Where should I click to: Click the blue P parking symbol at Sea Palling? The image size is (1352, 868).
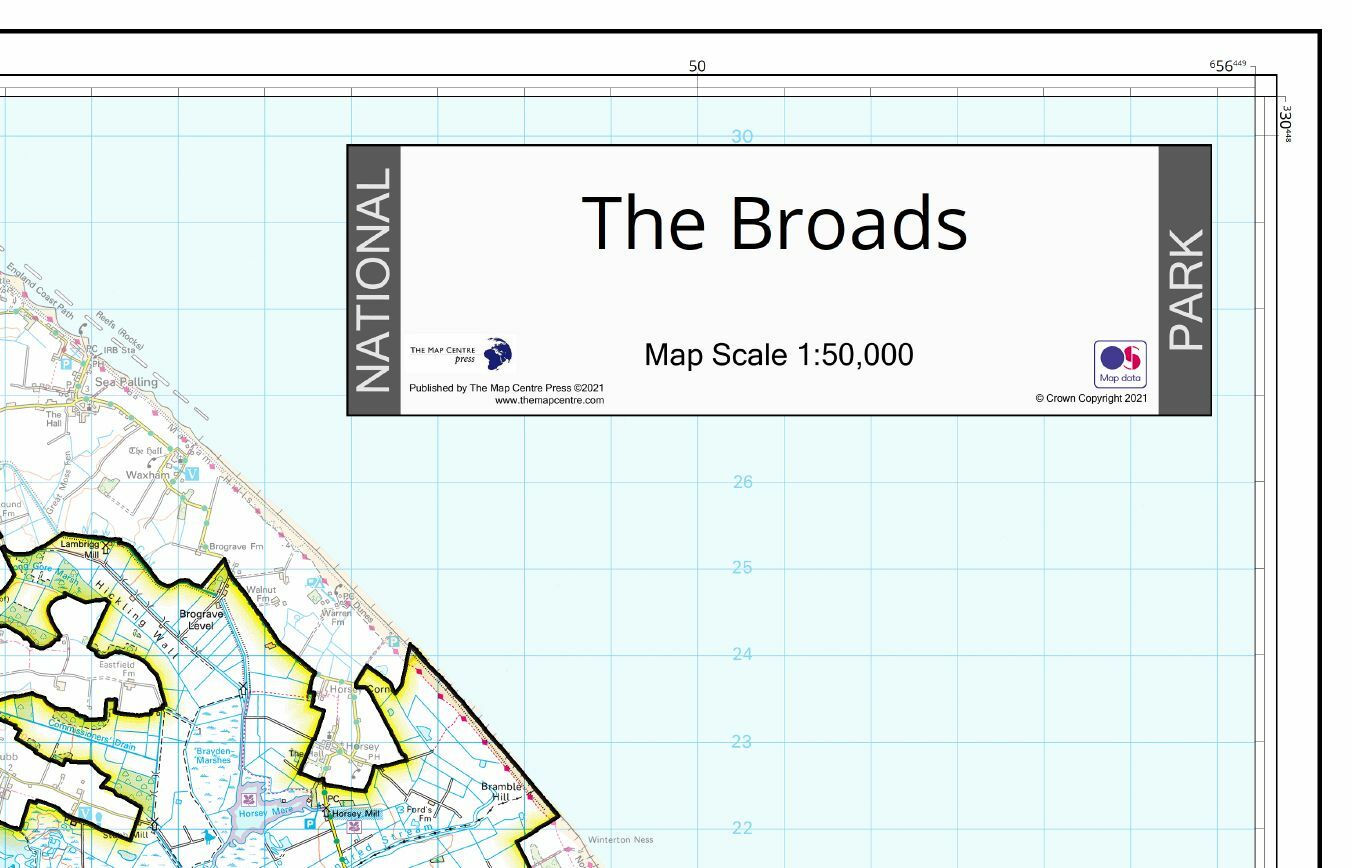pos(66,364)
